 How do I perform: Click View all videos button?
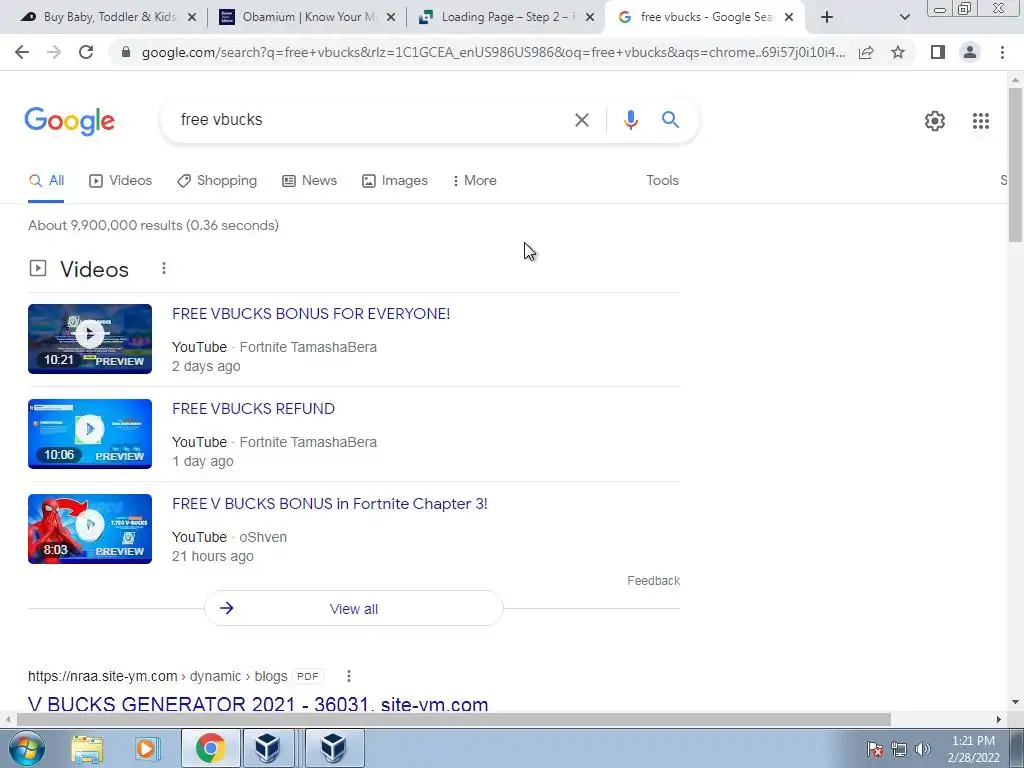(354, 609)
